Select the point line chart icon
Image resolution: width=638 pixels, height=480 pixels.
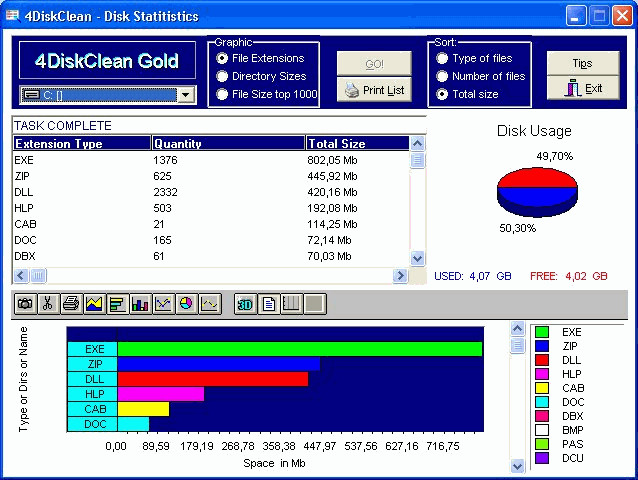(163, 304)
